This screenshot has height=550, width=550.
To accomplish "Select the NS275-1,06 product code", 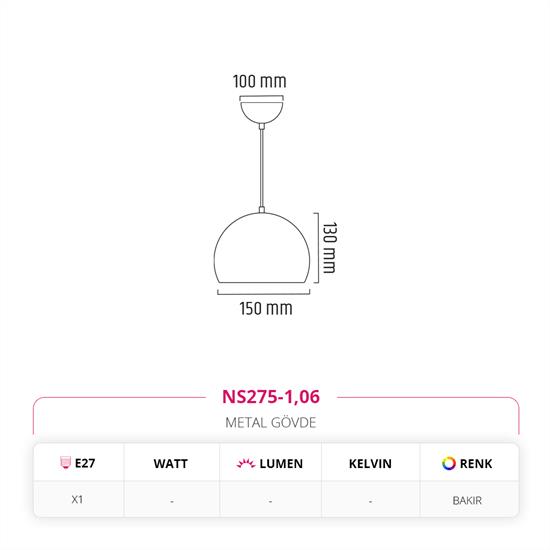I will pos(271,397).
